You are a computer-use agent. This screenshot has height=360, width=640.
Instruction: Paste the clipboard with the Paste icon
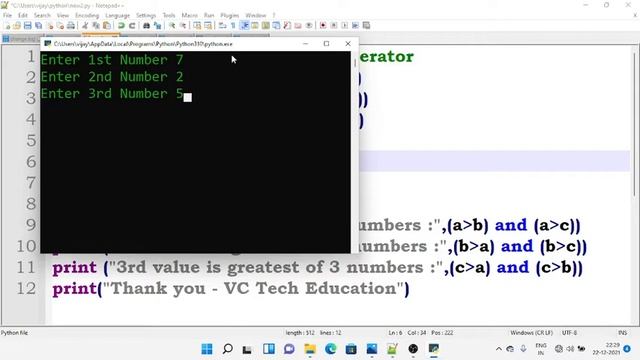(107, 26)
